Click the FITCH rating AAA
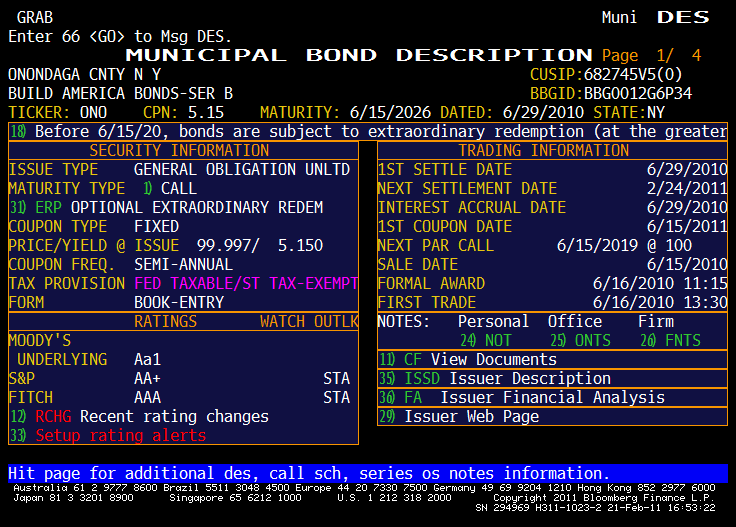 (x=147, y=397)
